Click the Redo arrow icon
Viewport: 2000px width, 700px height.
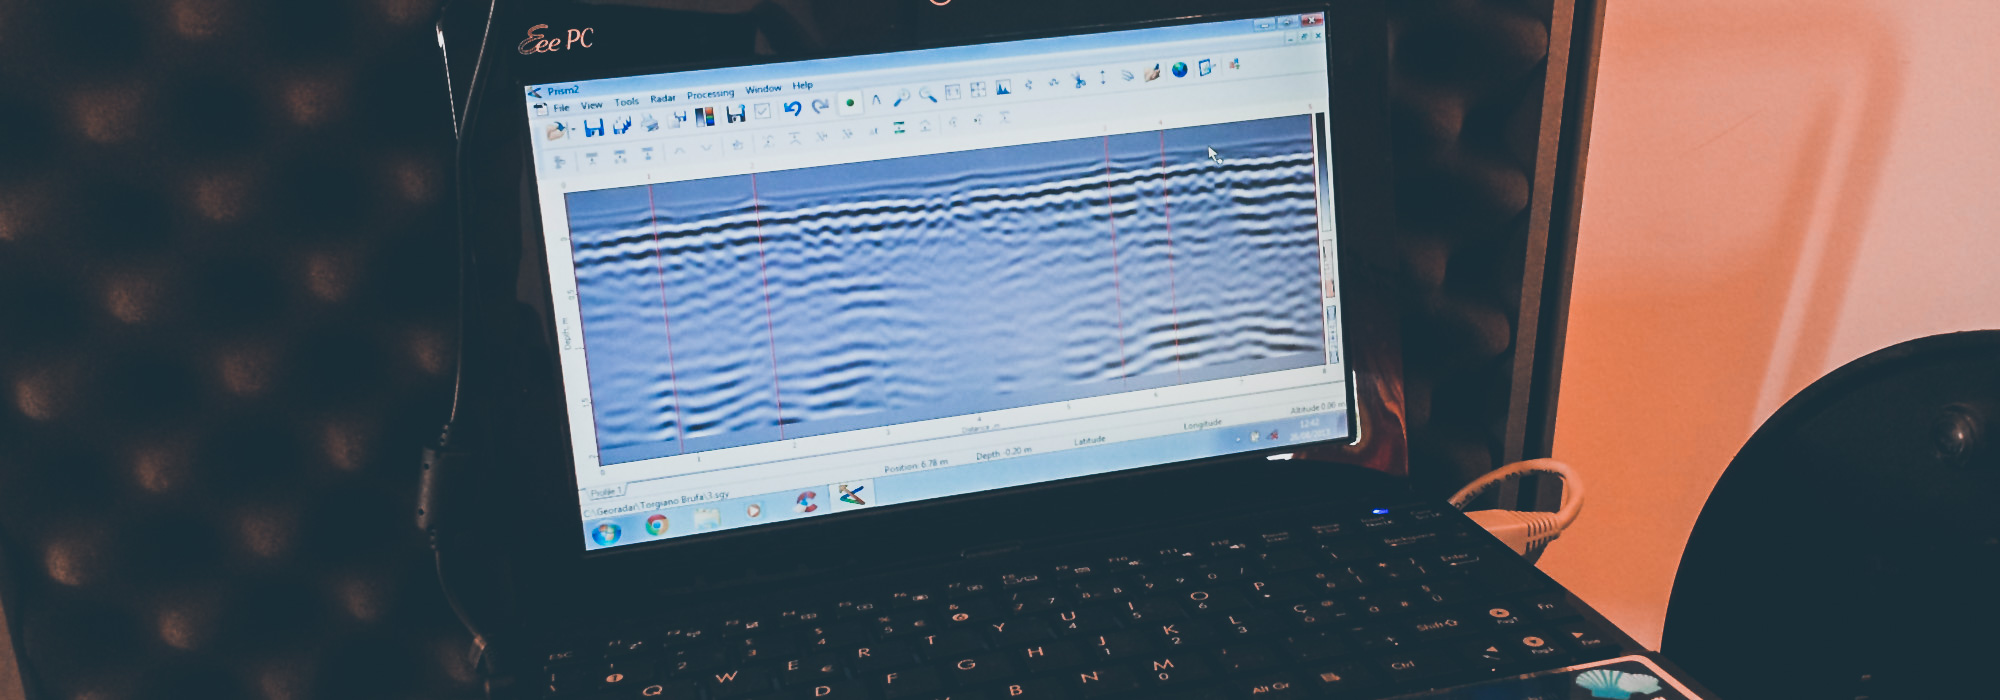tap(820, 106)
